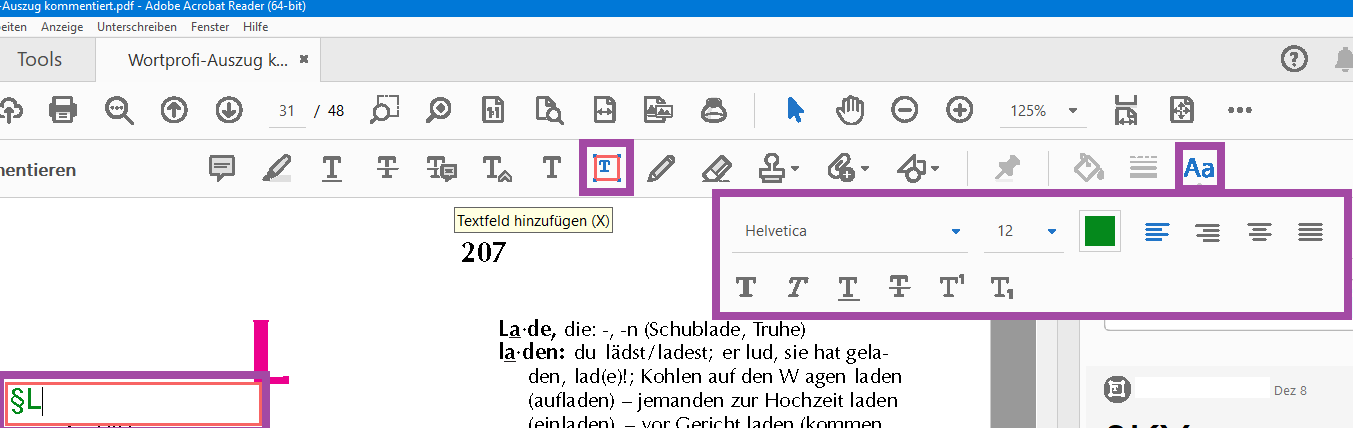
Task: Toggle underline text formatting
Action: tap(848, 288)
